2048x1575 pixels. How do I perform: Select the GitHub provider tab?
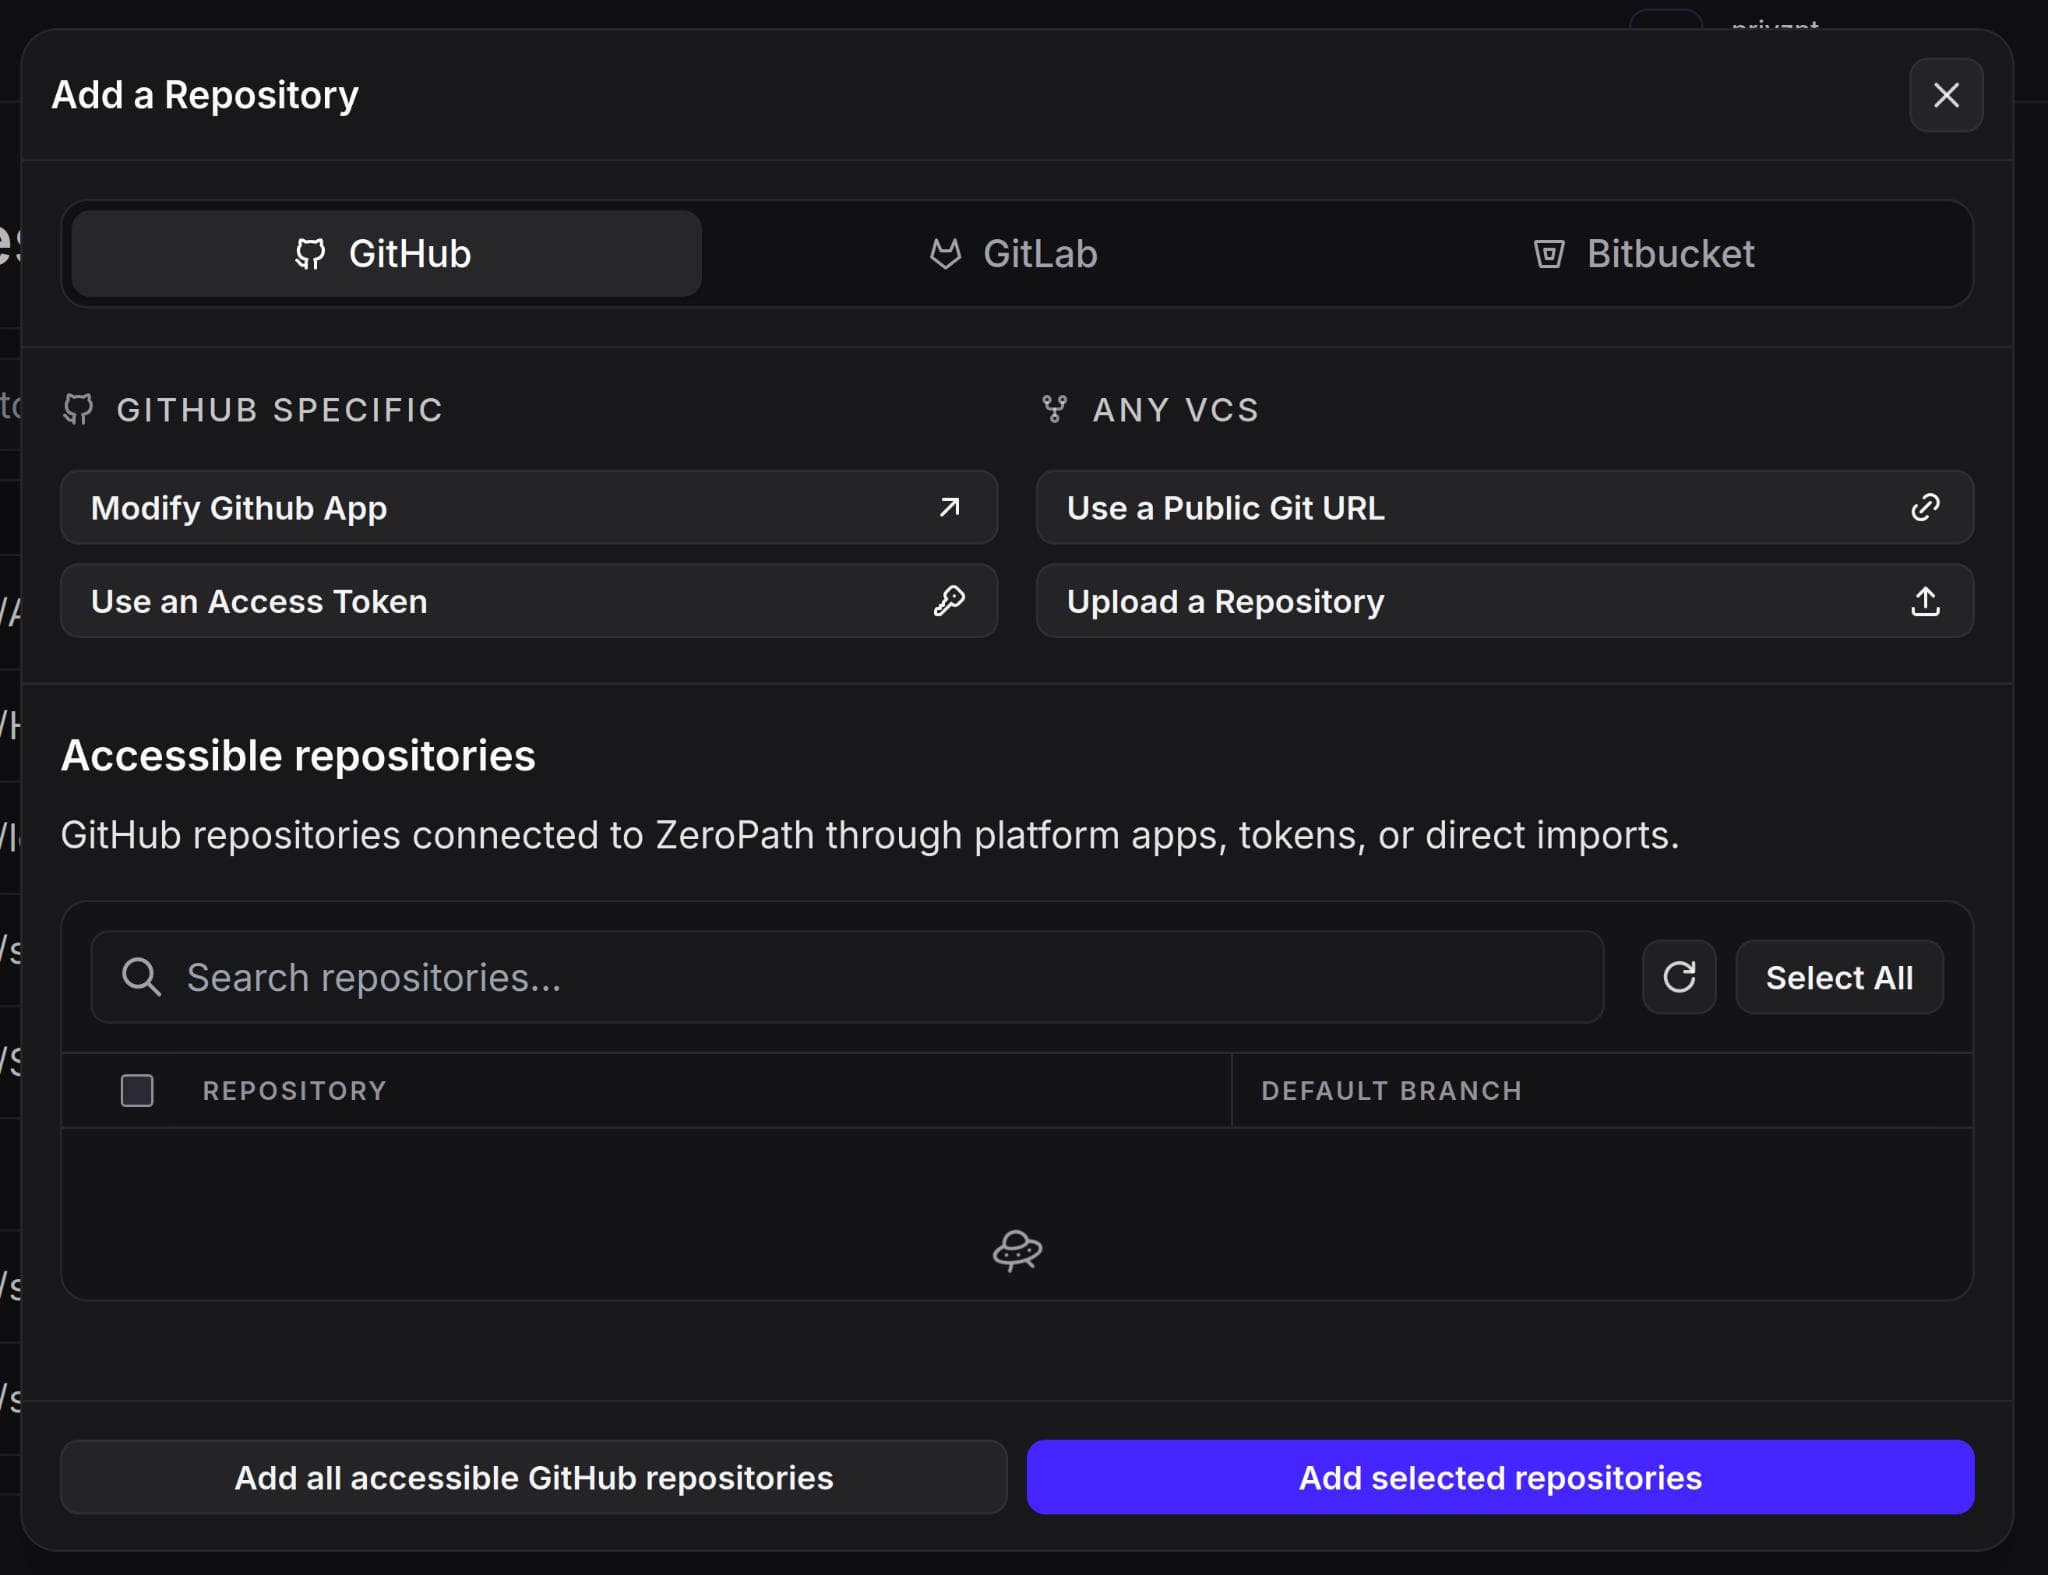[x=386, y=254]
